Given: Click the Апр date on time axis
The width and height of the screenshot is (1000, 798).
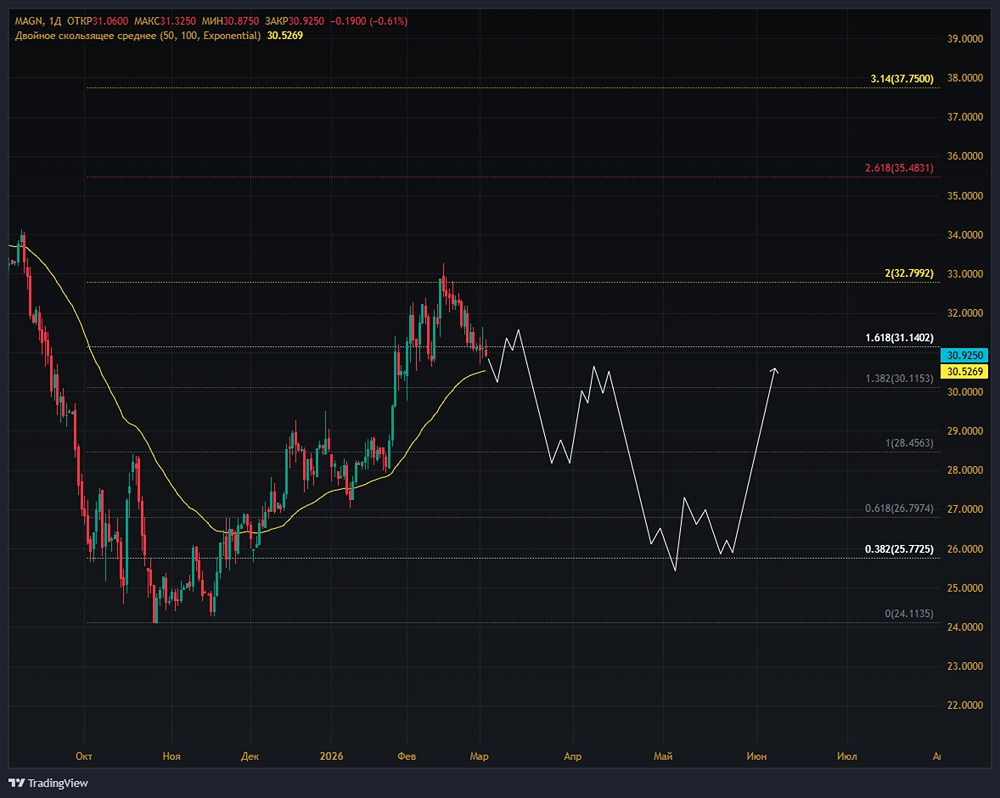Looking at the screenshot, I should pos(573,756).
